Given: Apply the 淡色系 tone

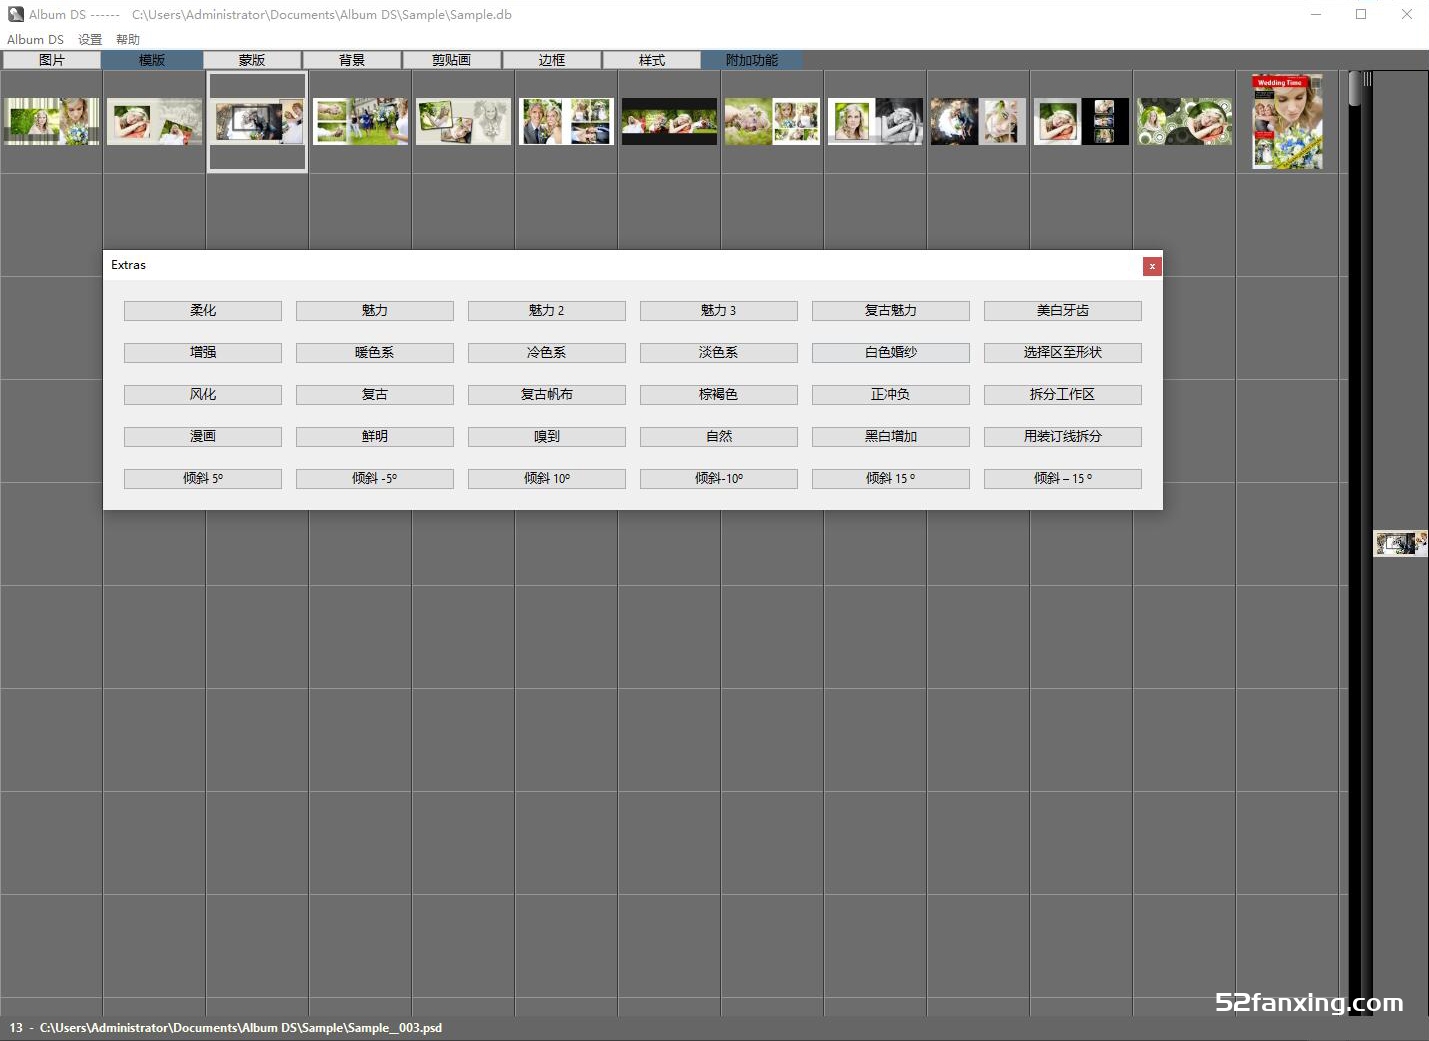Looking at the screenshot, I should tap(719, 353).
